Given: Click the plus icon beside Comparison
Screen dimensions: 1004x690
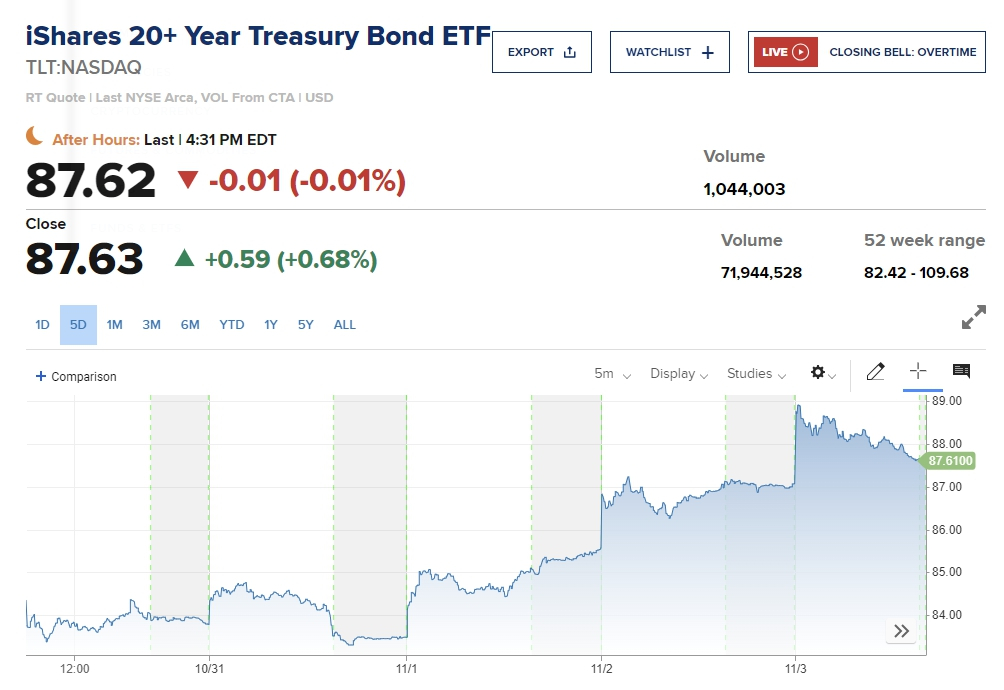Looking at the screenshot, I should pos(41,377).
